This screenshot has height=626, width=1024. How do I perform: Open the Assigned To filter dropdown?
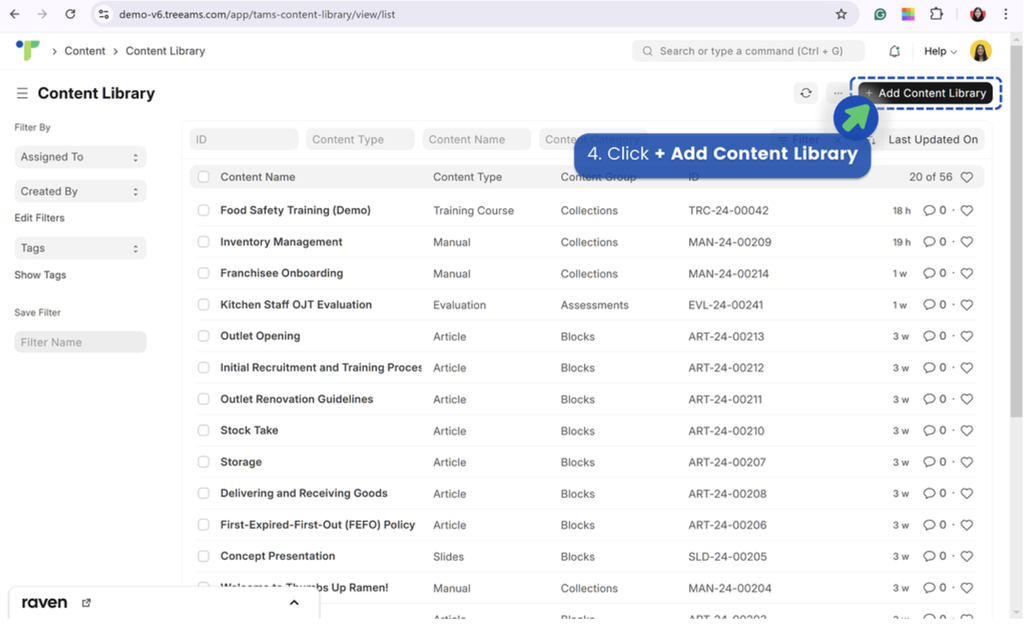point(80,157)
